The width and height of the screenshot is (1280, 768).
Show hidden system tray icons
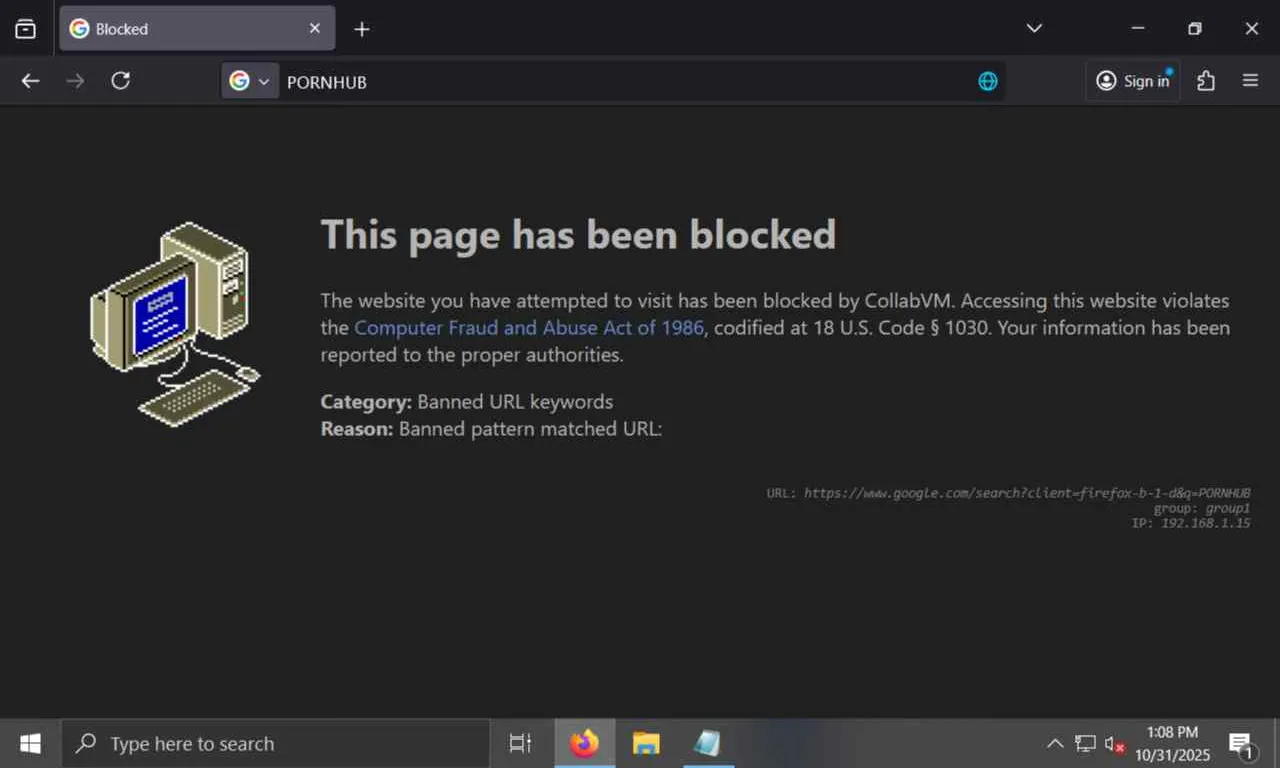(1055, 743)
